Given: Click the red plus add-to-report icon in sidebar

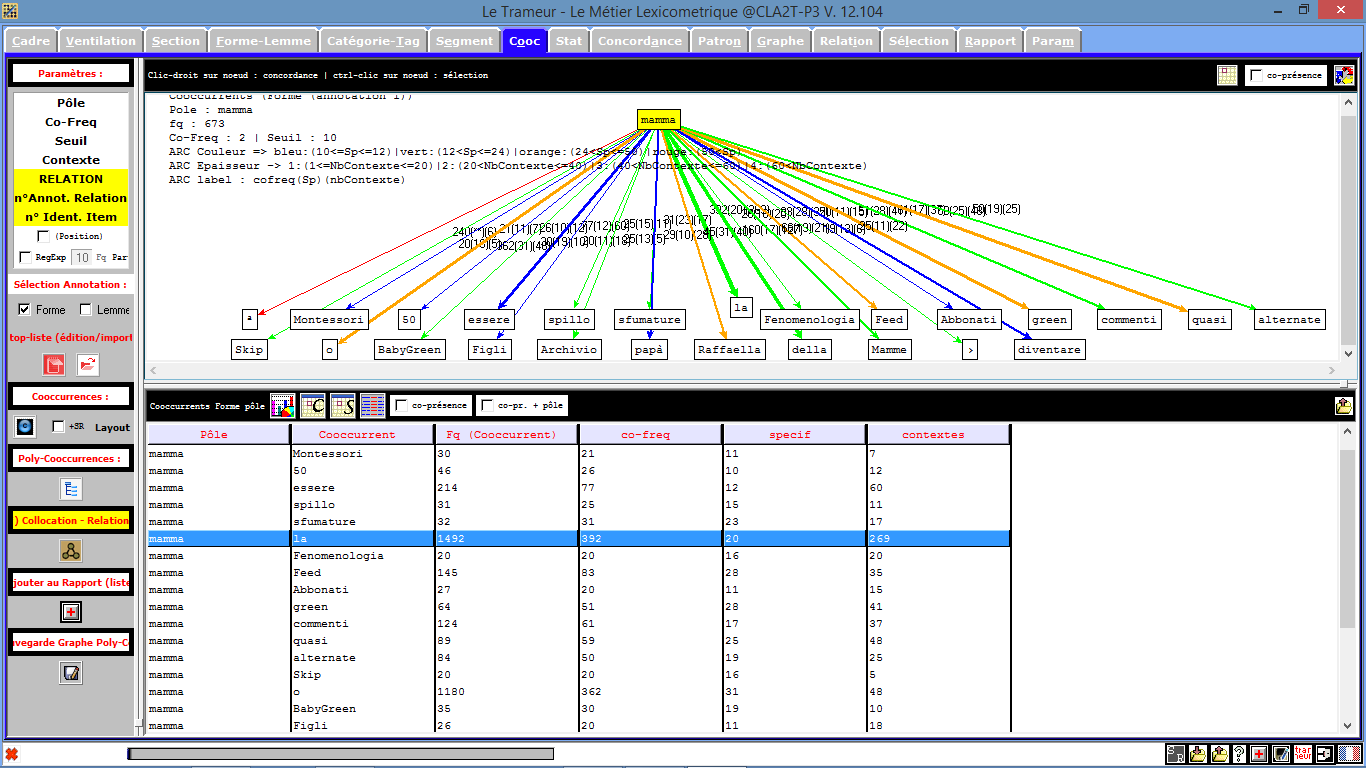Looking at the screenshot, I should pos(71,612).
